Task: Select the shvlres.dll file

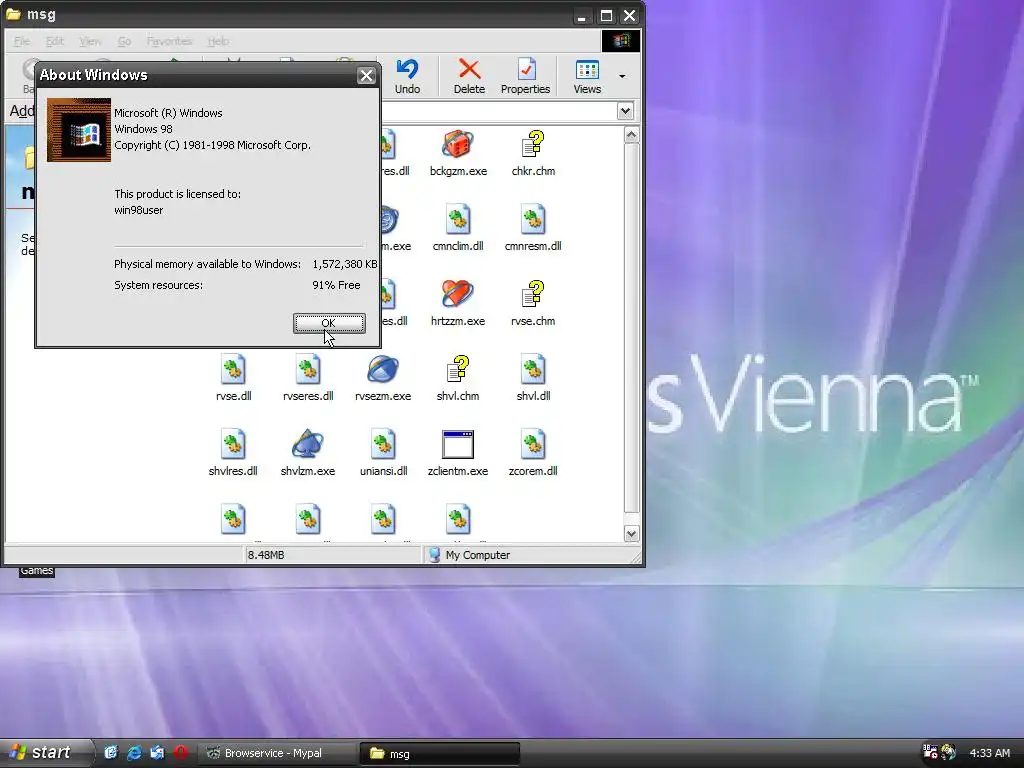Action: point(233,453)
